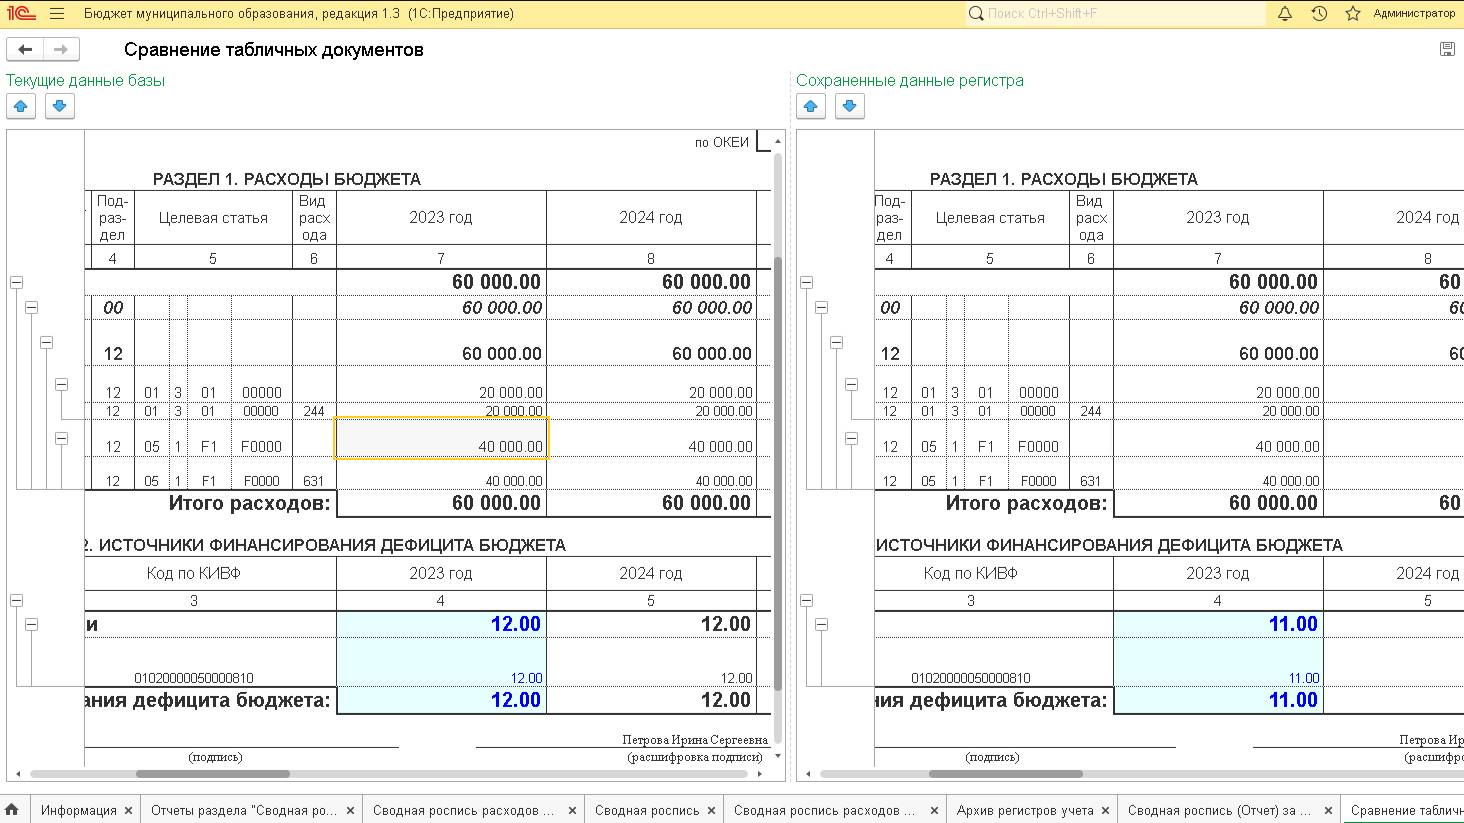
Task: Click horizontal scrollbar thumb of current data pane
Action: (x=213, y=774)
